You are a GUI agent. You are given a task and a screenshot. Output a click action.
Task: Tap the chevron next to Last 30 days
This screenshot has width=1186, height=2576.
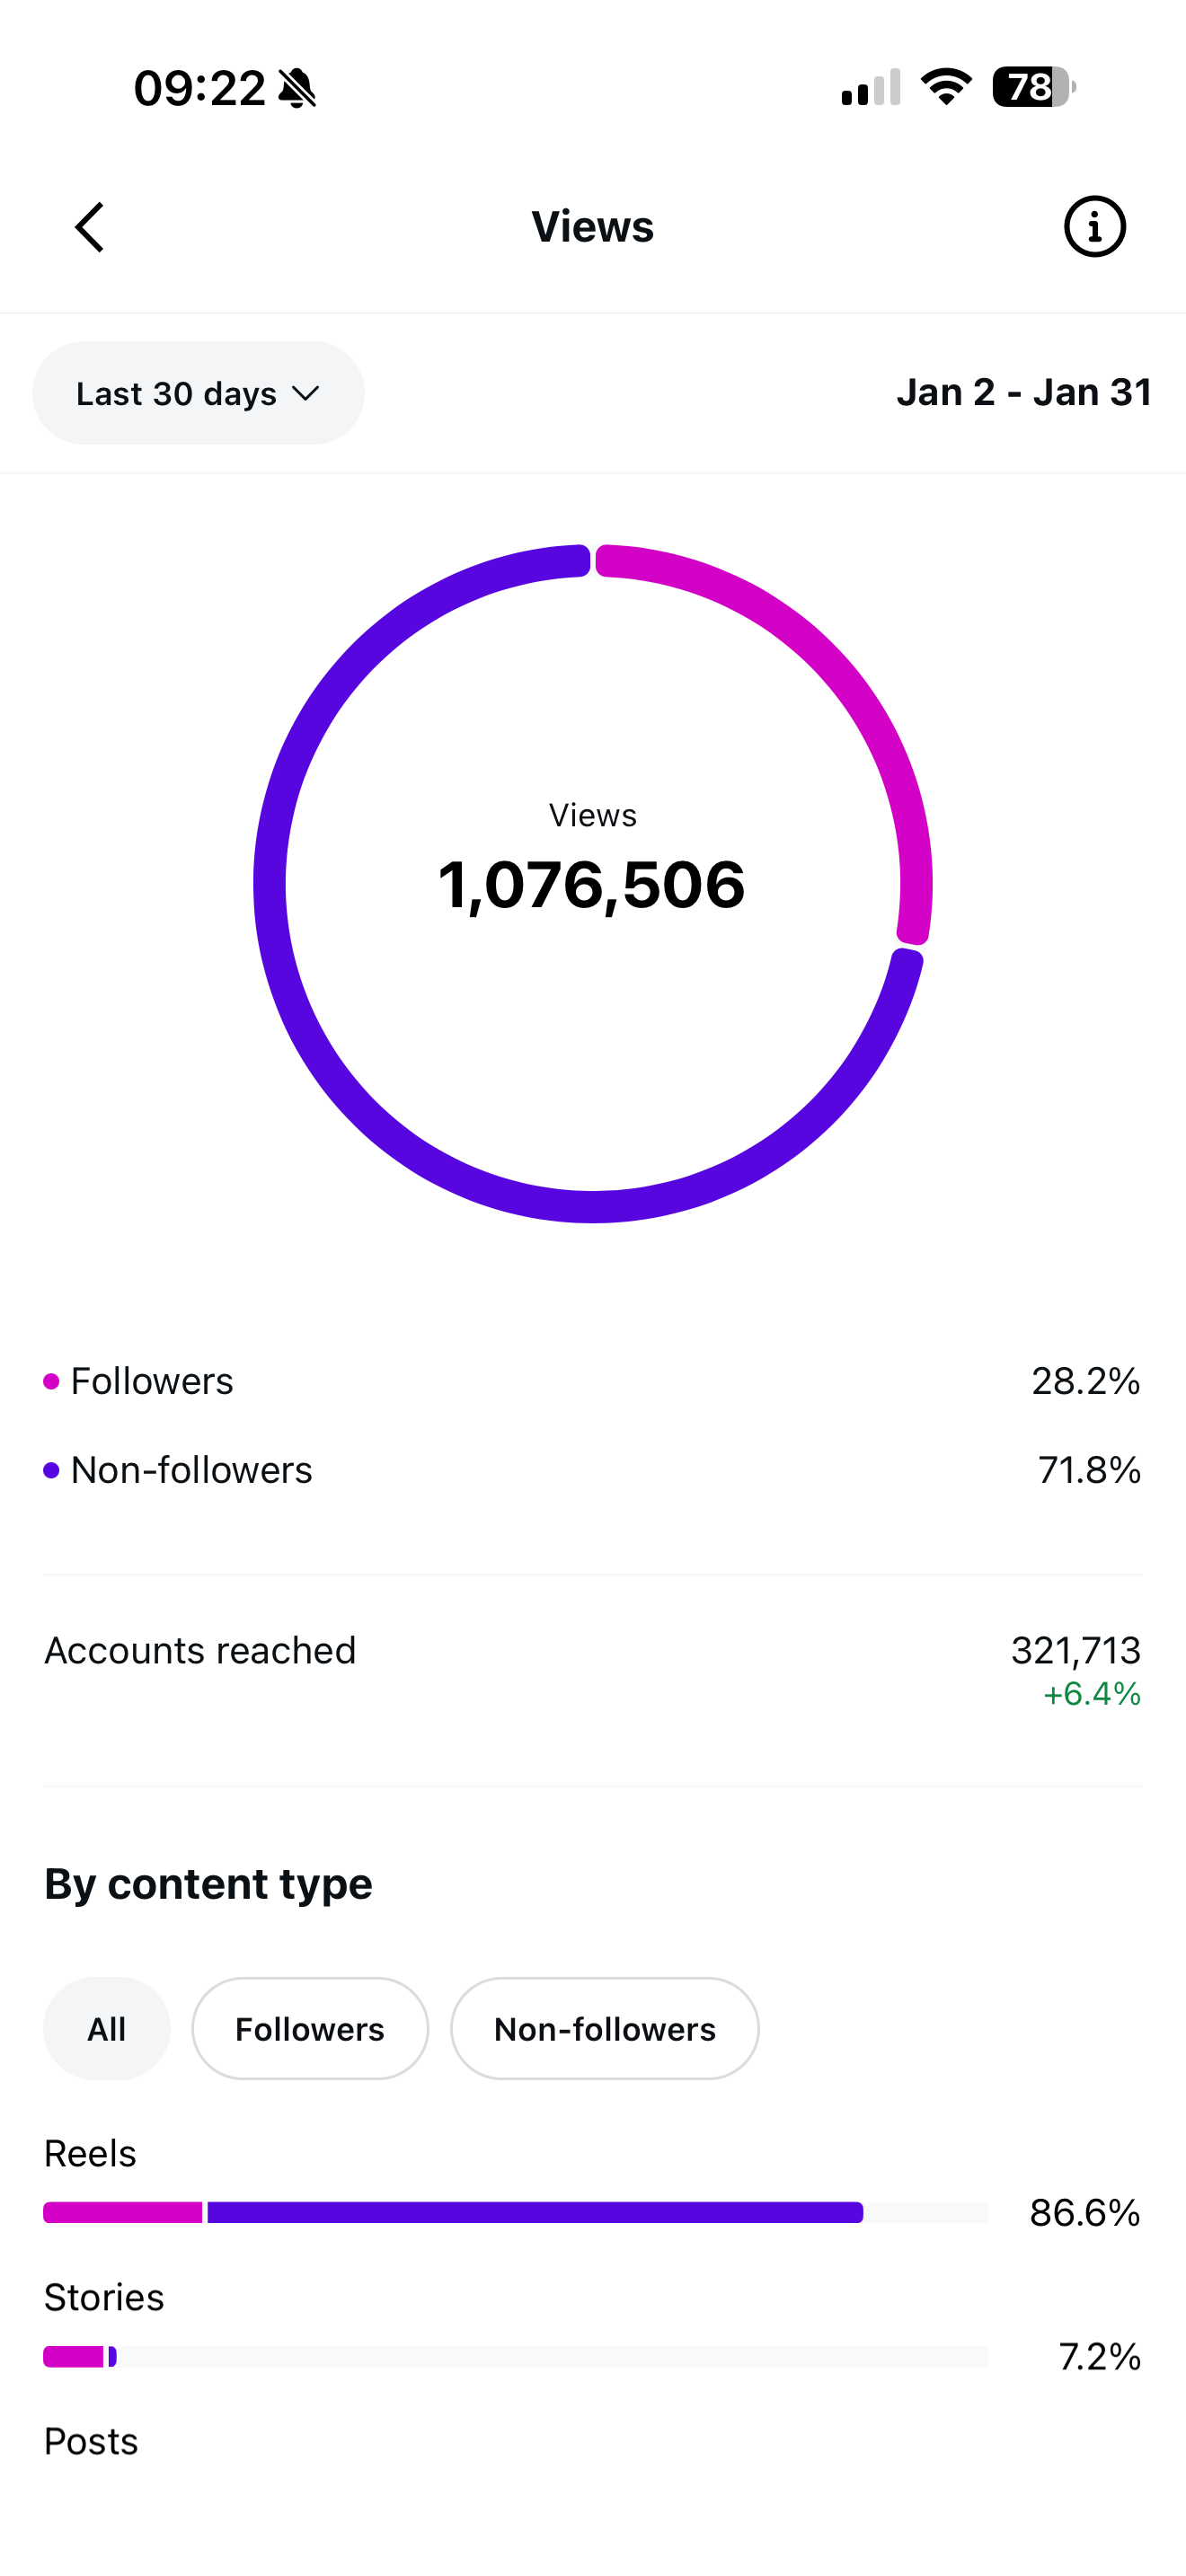306,393
